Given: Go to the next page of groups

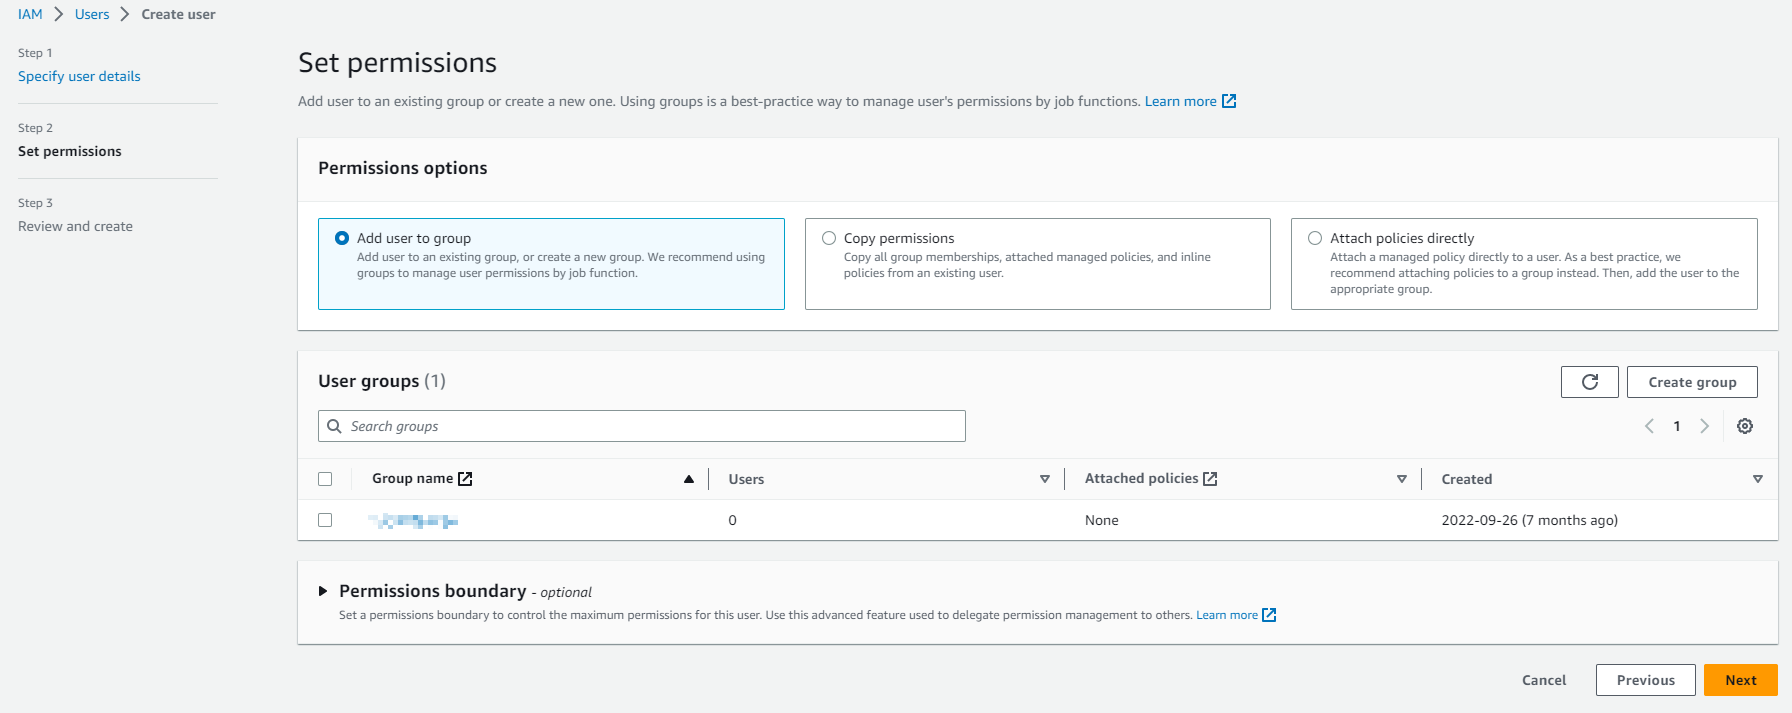Looking at the screenshot, I should (x=1705, y=426).
